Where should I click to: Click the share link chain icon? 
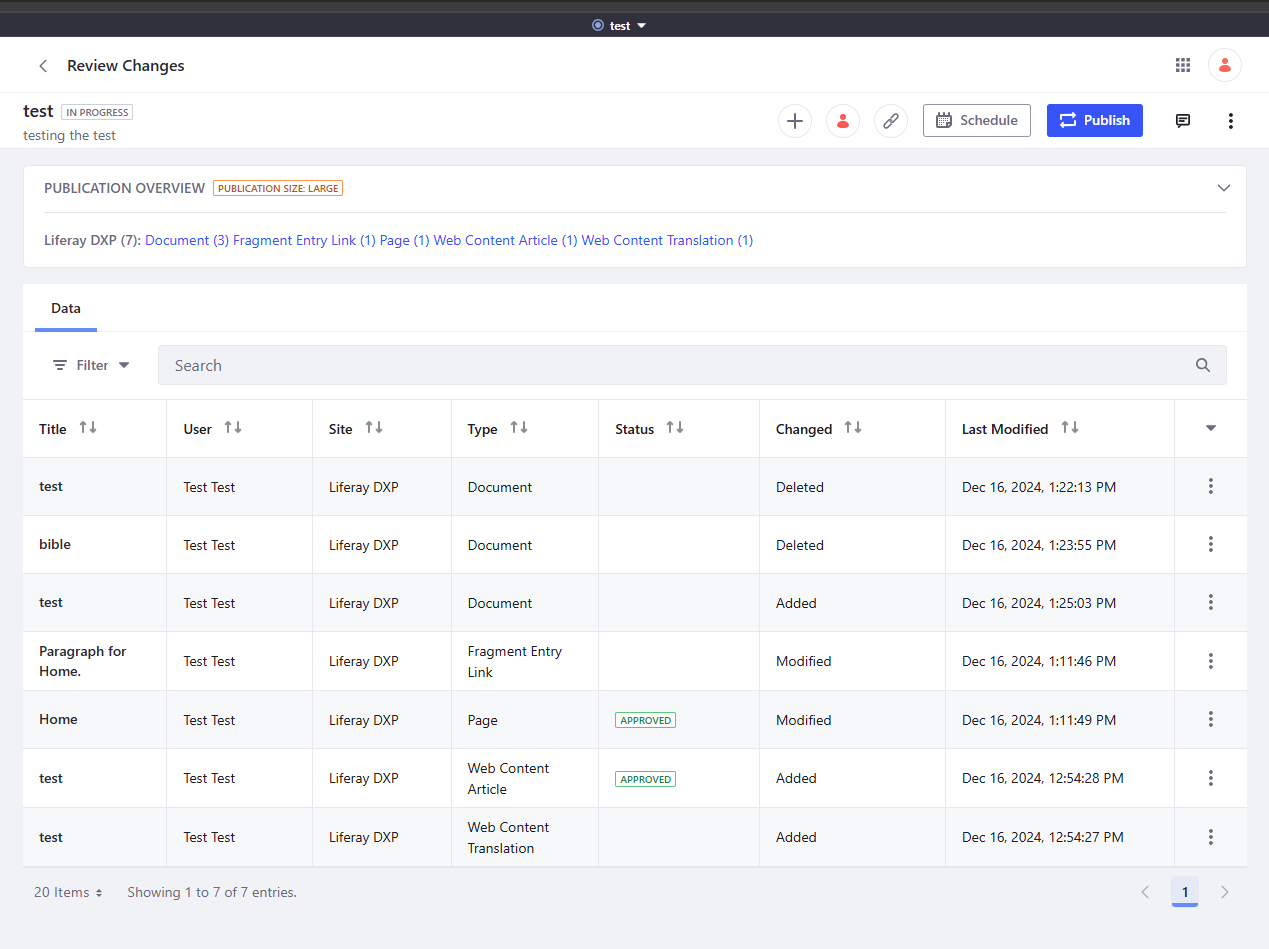pos(890,121)
